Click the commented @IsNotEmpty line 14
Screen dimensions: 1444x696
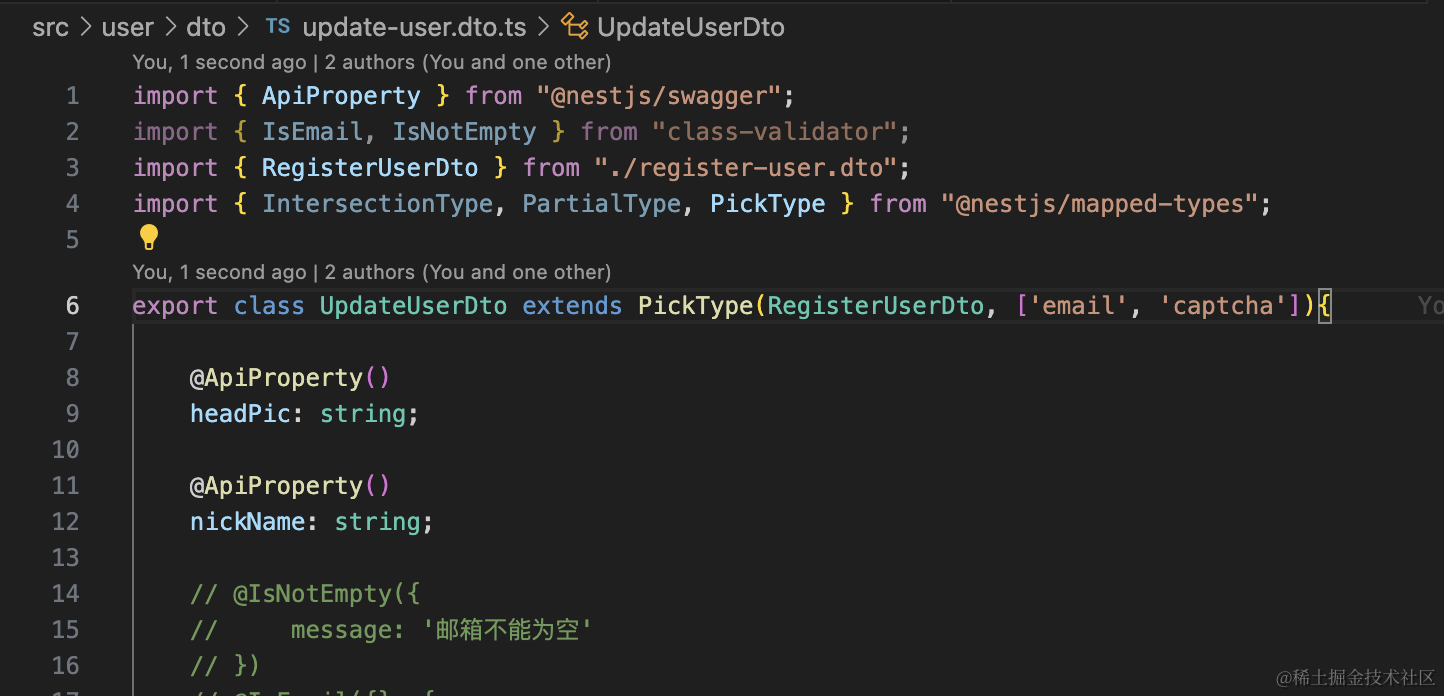[305, 594]
